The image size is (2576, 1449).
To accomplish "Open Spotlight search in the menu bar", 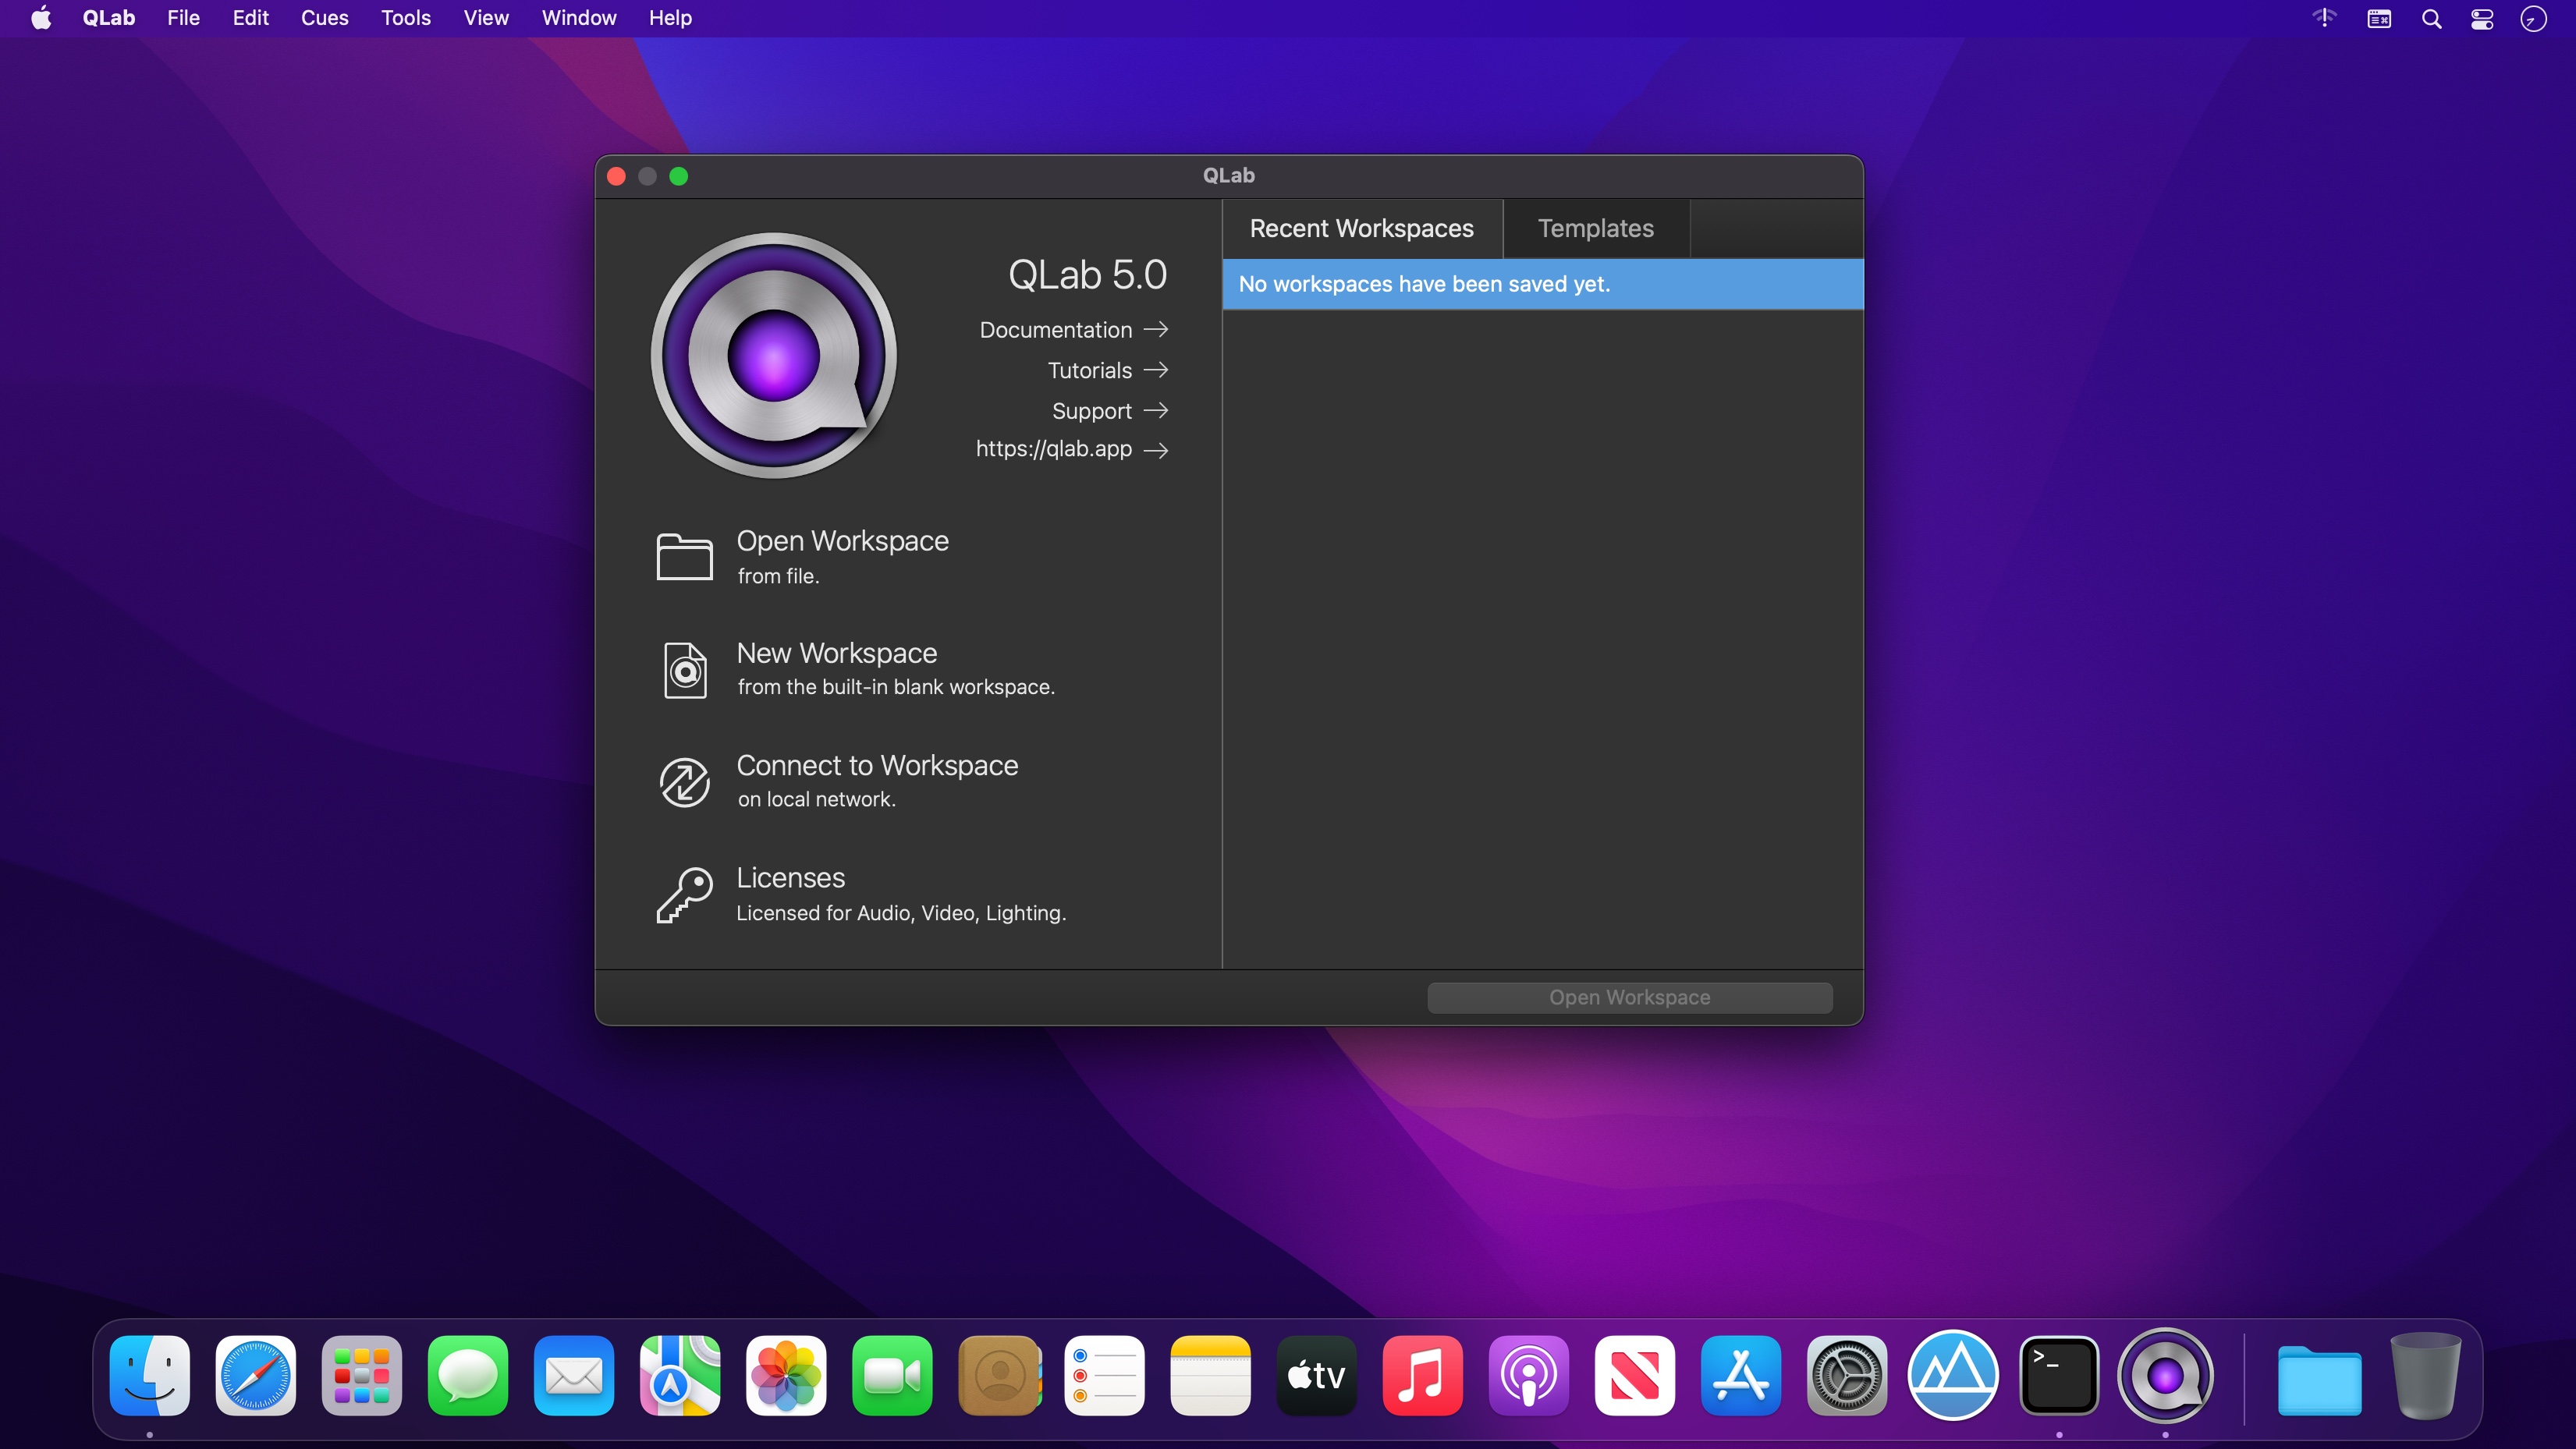I will (2432, 19).
